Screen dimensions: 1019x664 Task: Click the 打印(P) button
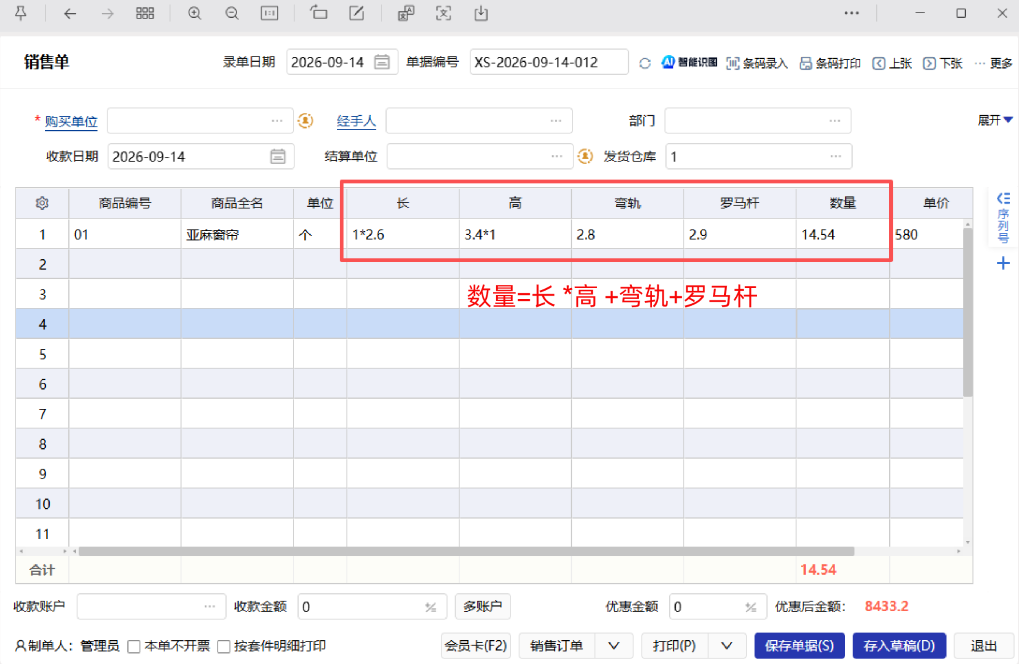pos(675,646)
